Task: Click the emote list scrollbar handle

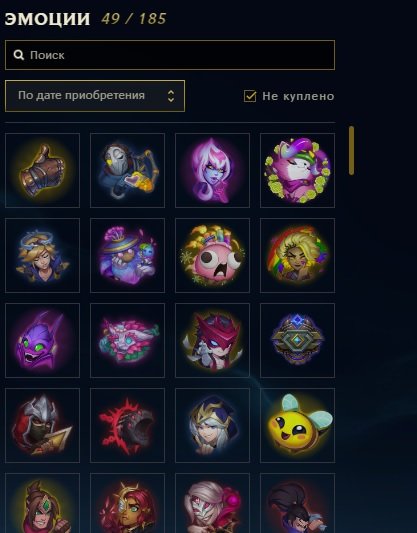Action: (x=351, y=151)
